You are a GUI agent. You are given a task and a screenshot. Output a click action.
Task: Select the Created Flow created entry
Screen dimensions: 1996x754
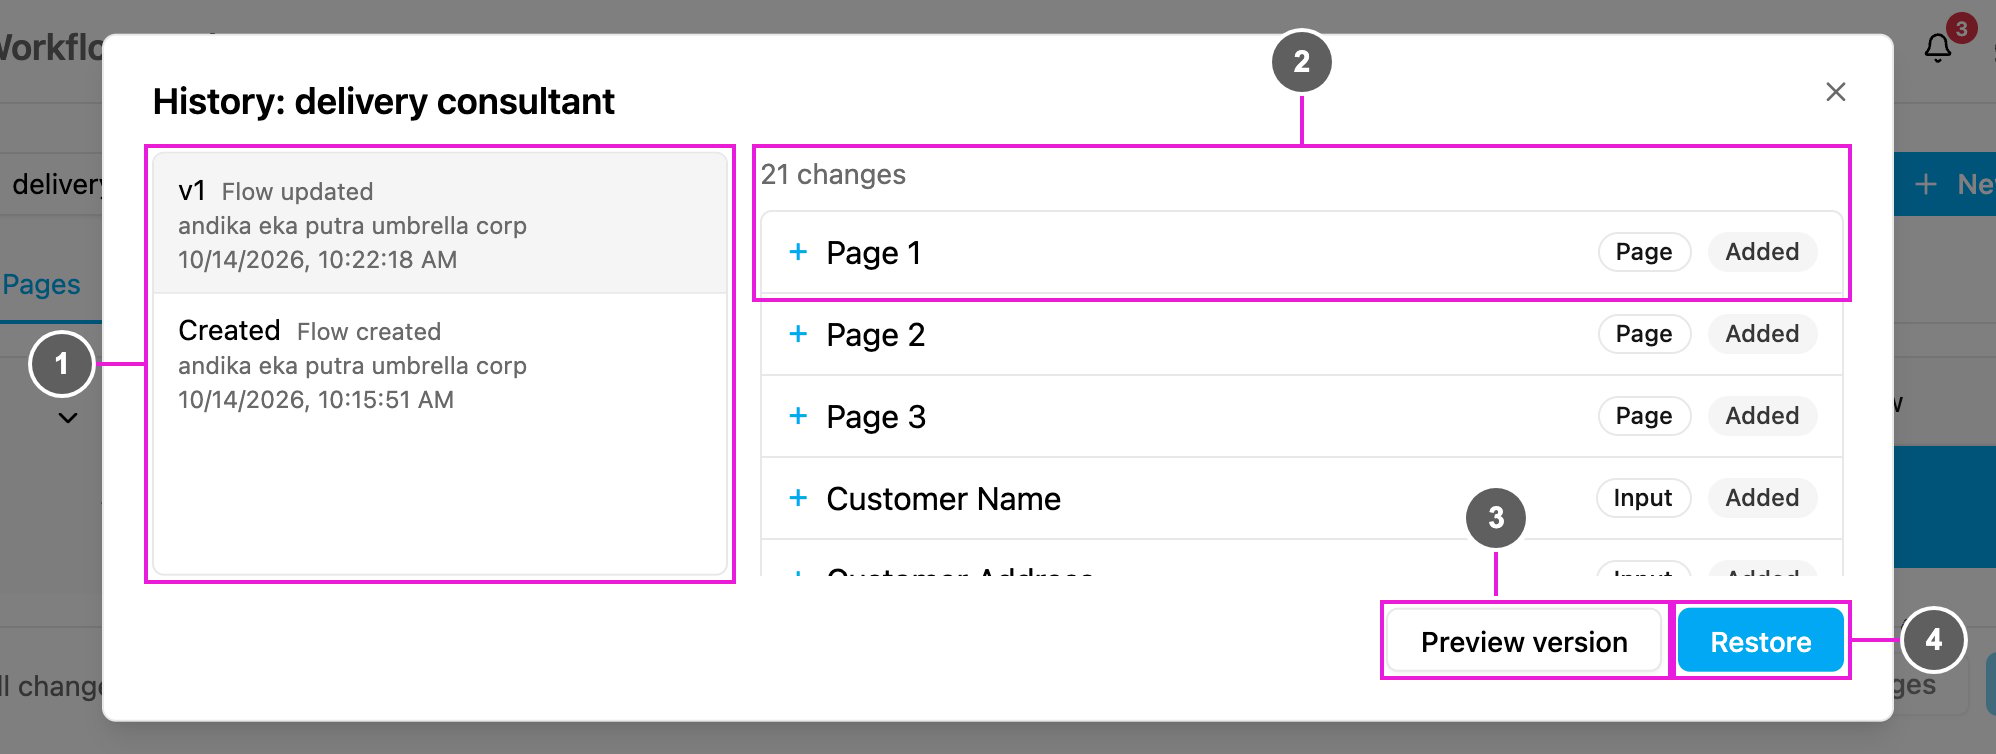440,364
